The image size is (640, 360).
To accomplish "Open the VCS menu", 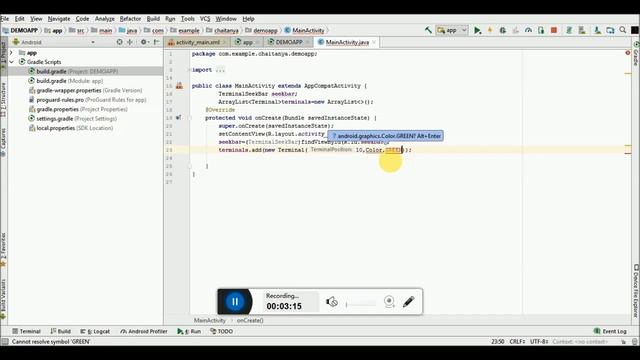I will tap(205, 19).
